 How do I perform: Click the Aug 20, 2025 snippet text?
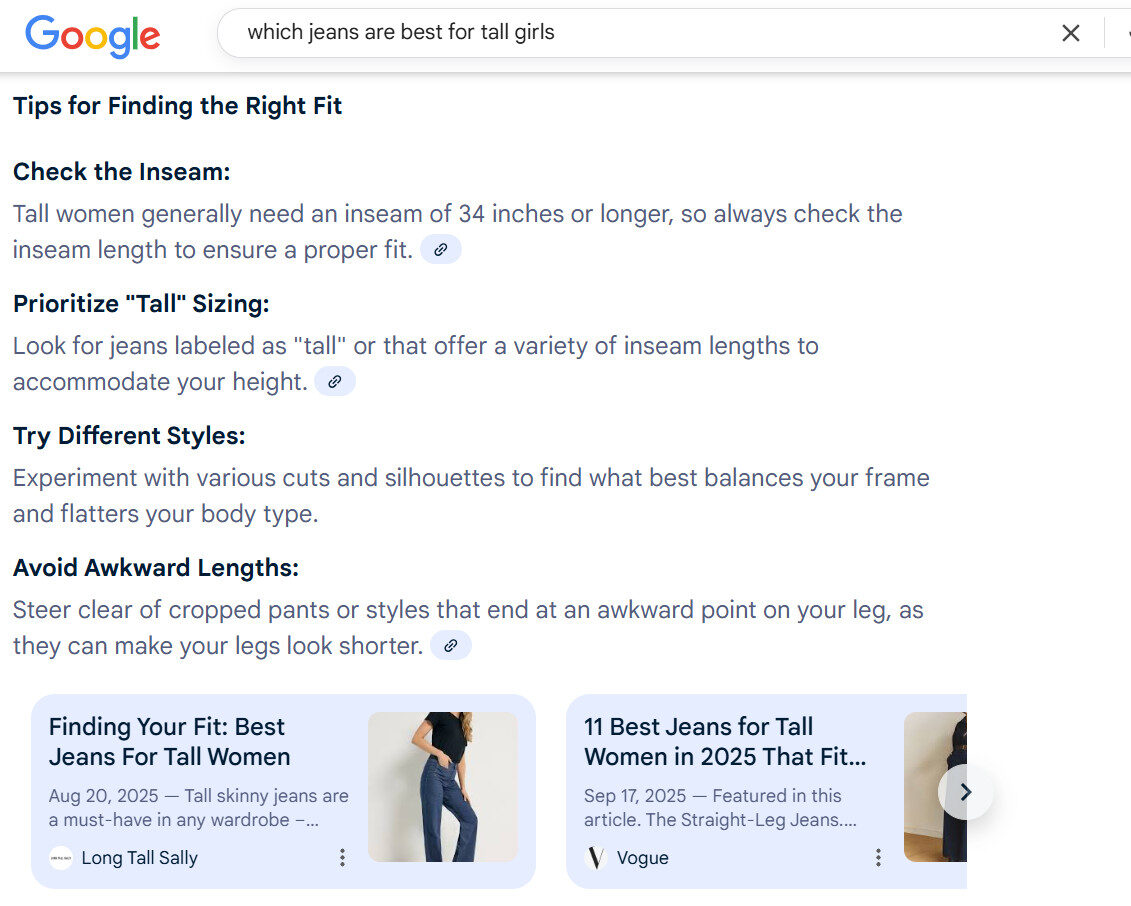click(198, 808)
